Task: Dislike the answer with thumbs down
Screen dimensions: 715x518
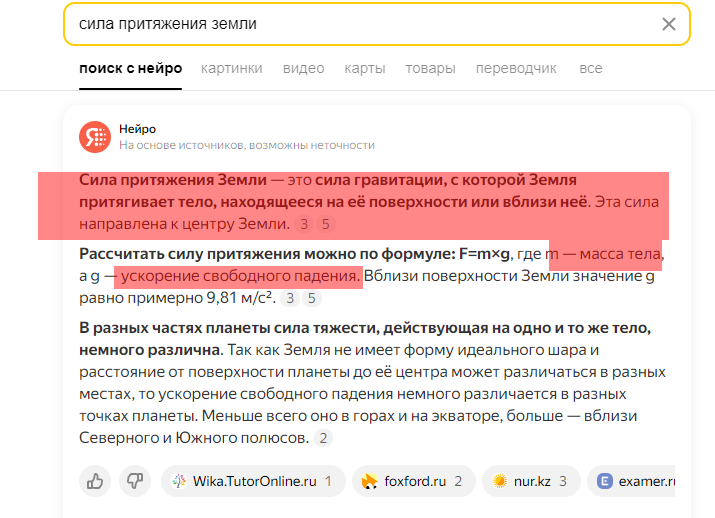Action: [135, 481]
